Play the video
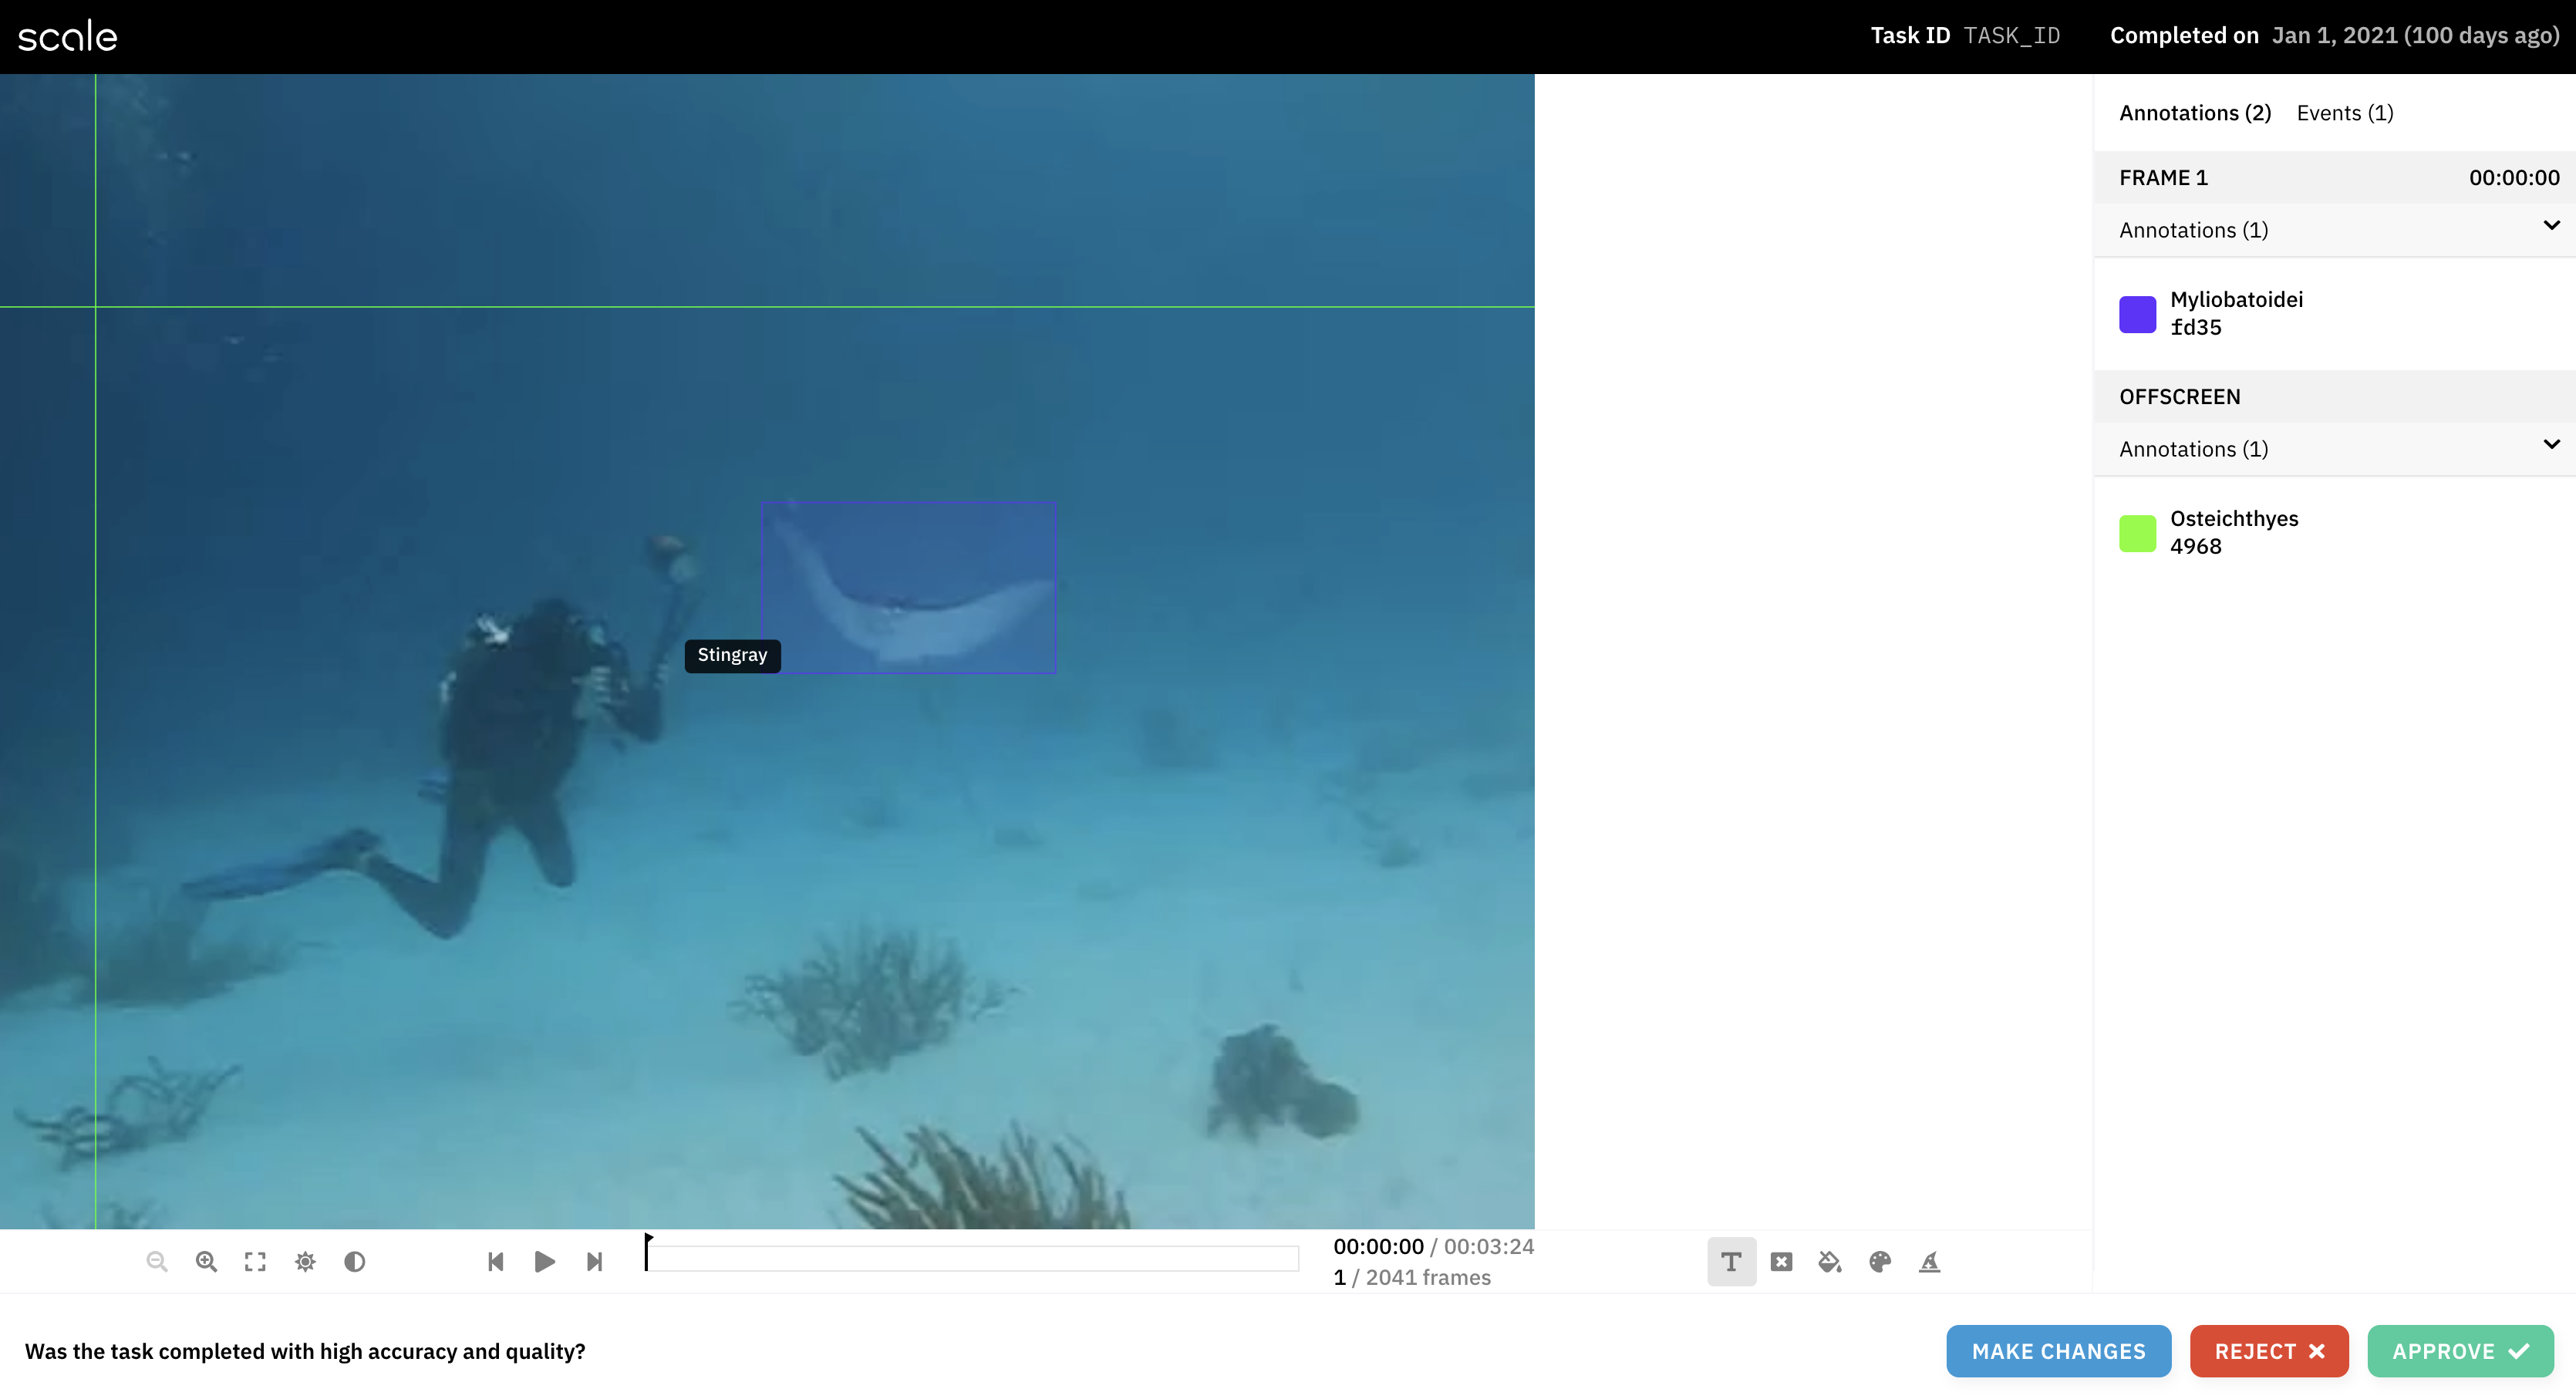The image size is (2576, 1399). (x=544, y=1261)
